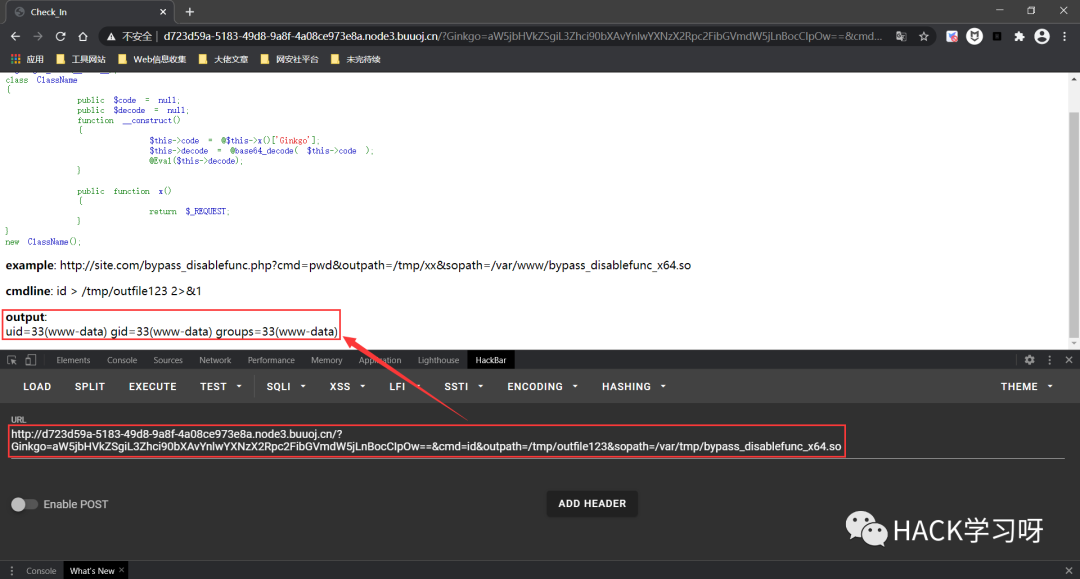Screen dimensions: 1080x579
Task: Select the What's New drawer tab
Action: pos(92,571)
